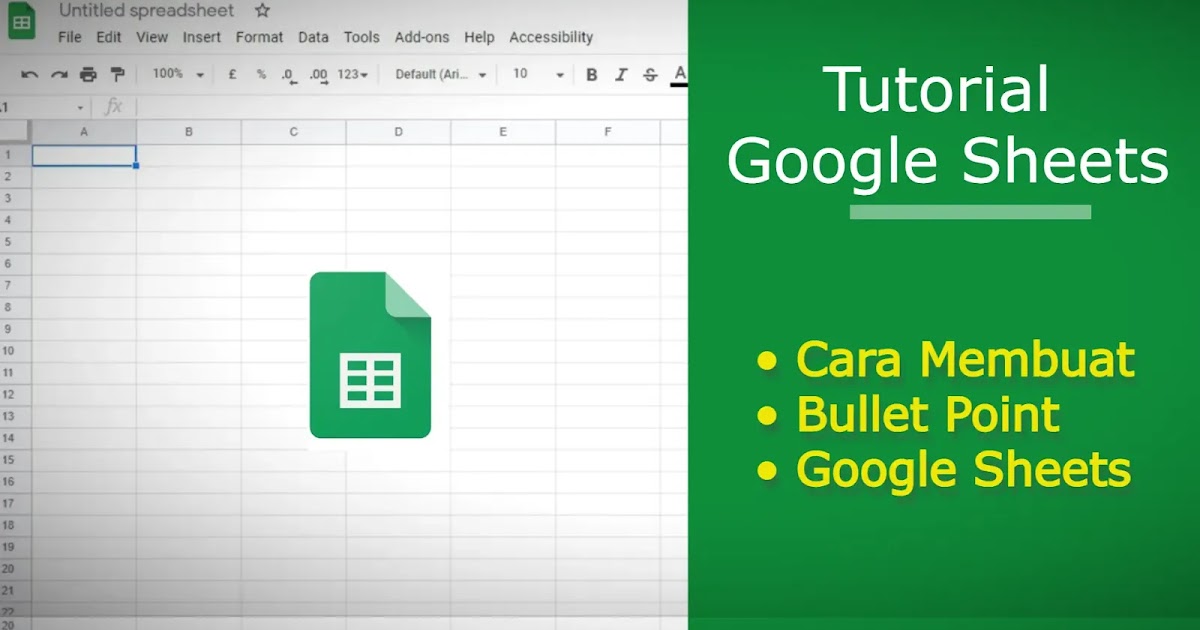The image size is (1200, 630).
Task: Toggle strikethrough formatting
Action: (648, 75)
